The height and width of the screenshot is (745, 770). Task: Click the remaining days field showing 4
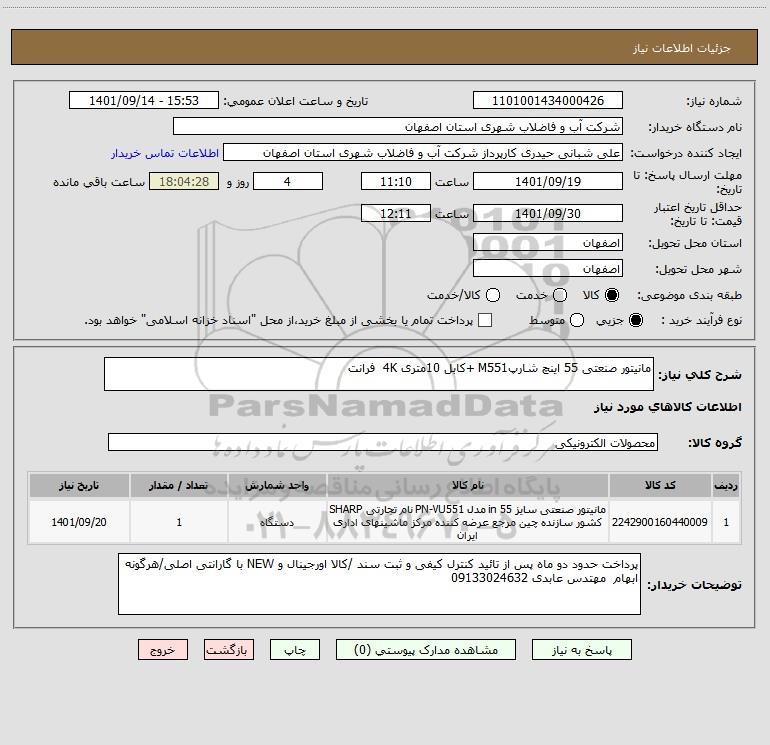click(x=288, y=181)
